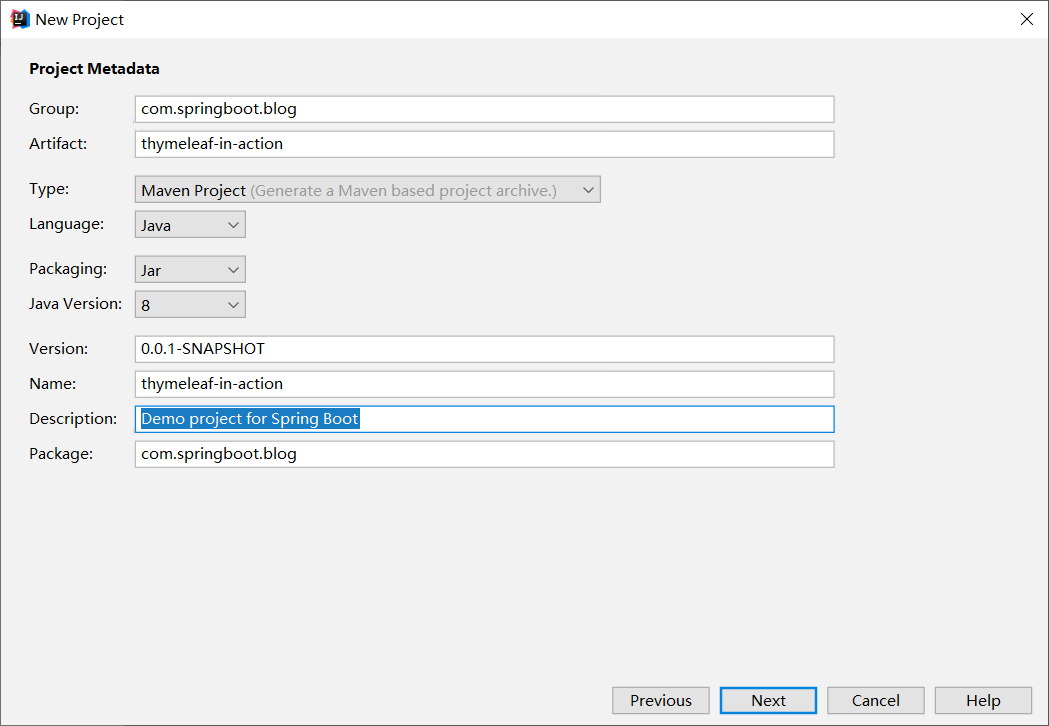
Task: Click the chevron arrow beside Jar
Action: coord(233,270)
